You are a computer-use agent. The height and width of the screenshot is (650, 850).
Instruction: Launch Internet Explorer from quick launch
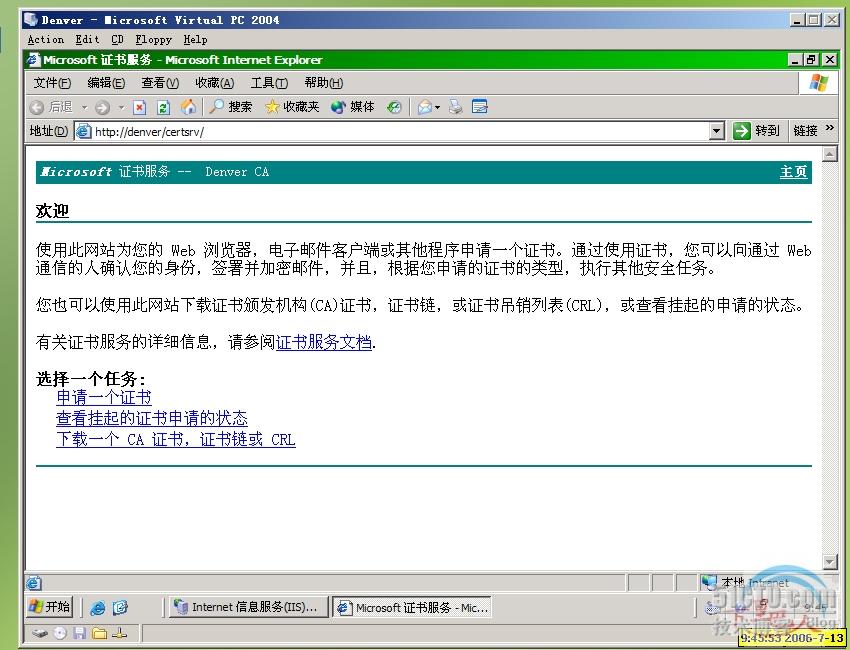(x=98, y=608)
